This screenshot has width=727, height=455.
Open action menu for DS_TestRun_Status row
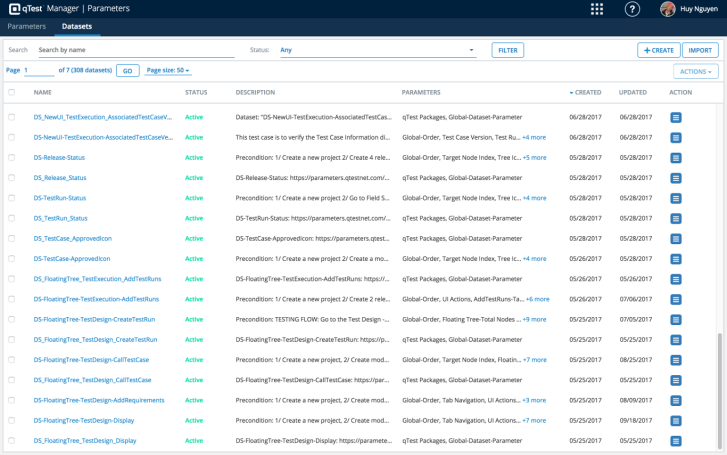tap(676, 218)
